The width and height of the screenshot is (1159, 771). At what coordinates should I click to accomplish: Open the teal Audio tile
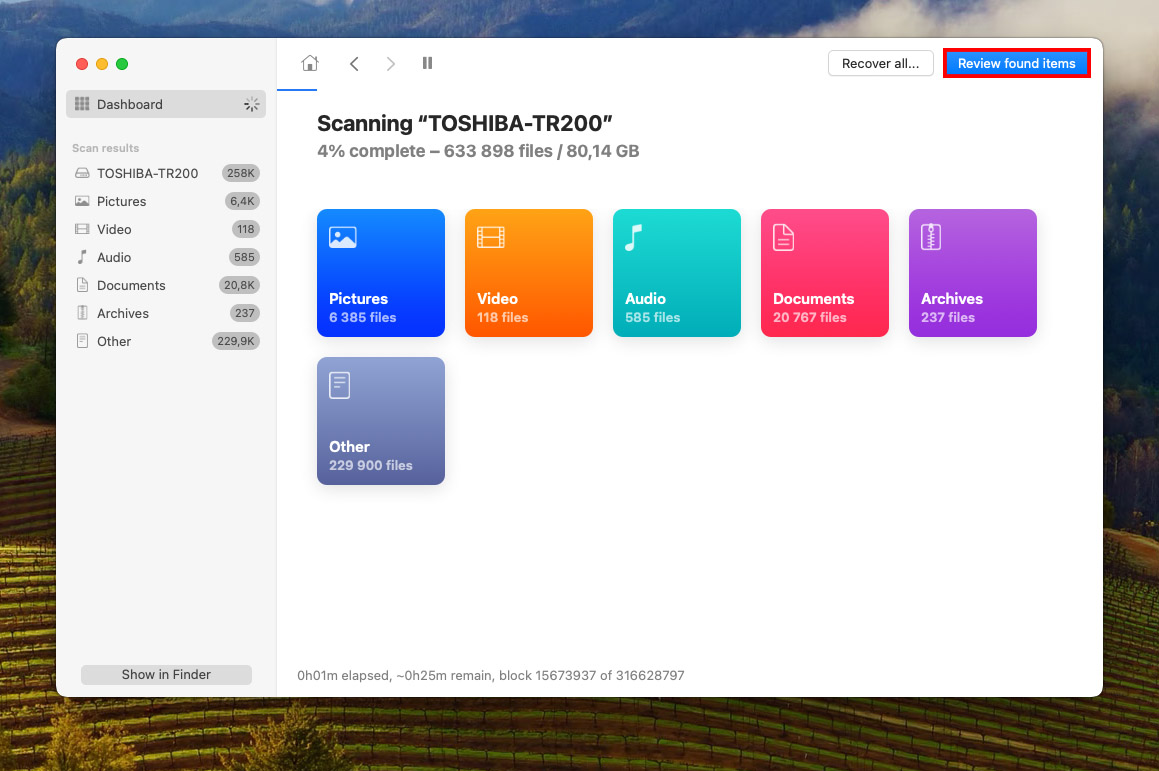coord(677,273)
